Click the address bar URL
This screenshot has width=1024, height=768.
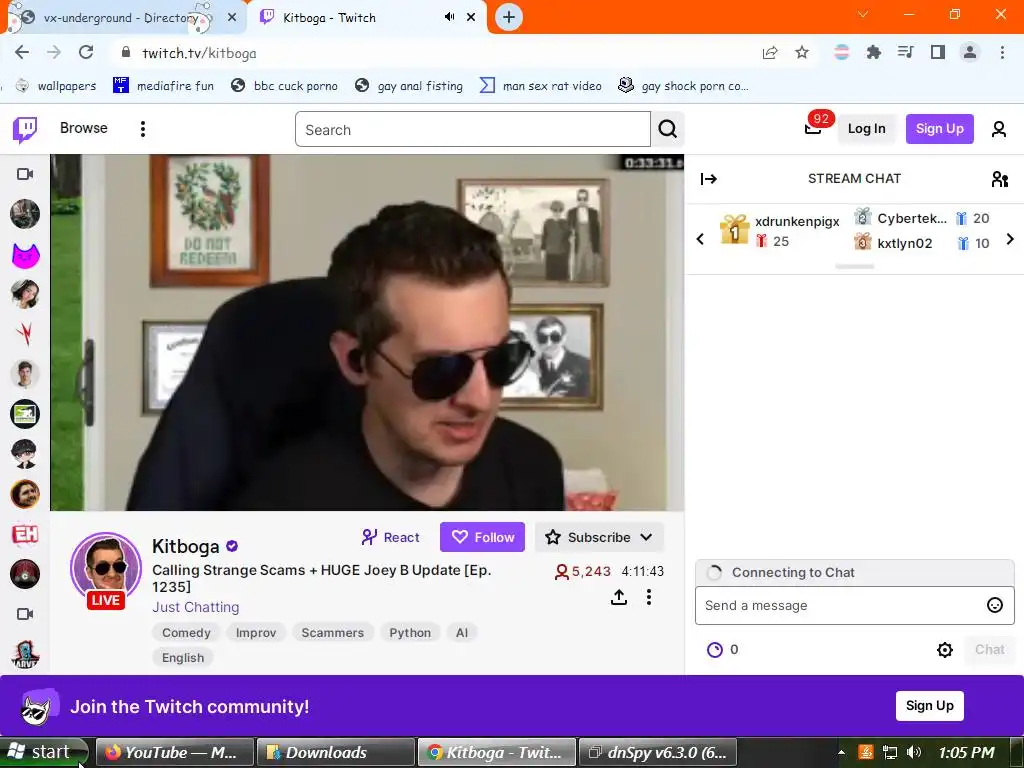199,53
